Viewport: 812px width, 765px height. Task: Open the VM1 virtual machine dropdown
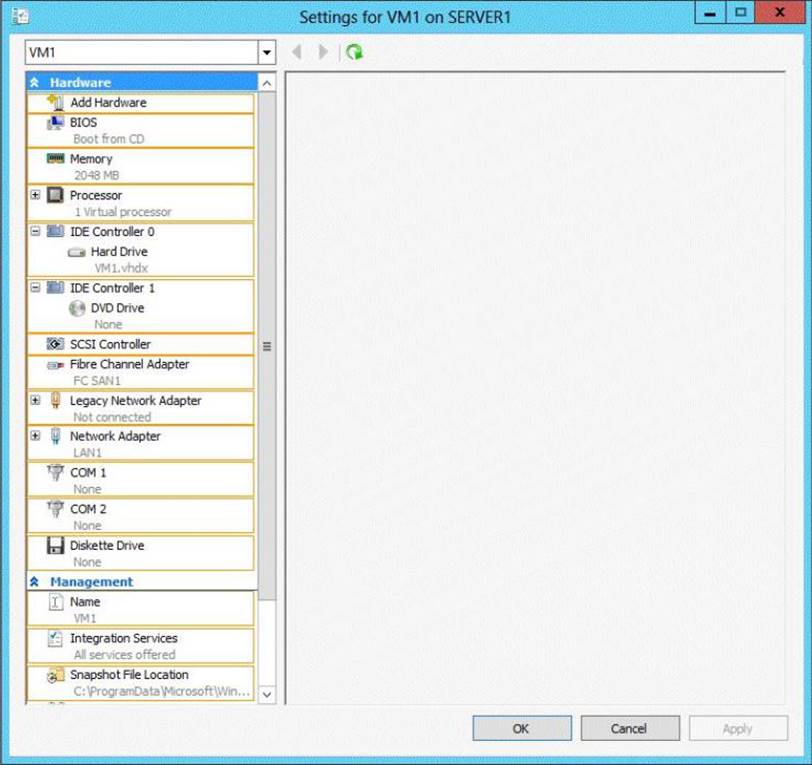(266, 52)
